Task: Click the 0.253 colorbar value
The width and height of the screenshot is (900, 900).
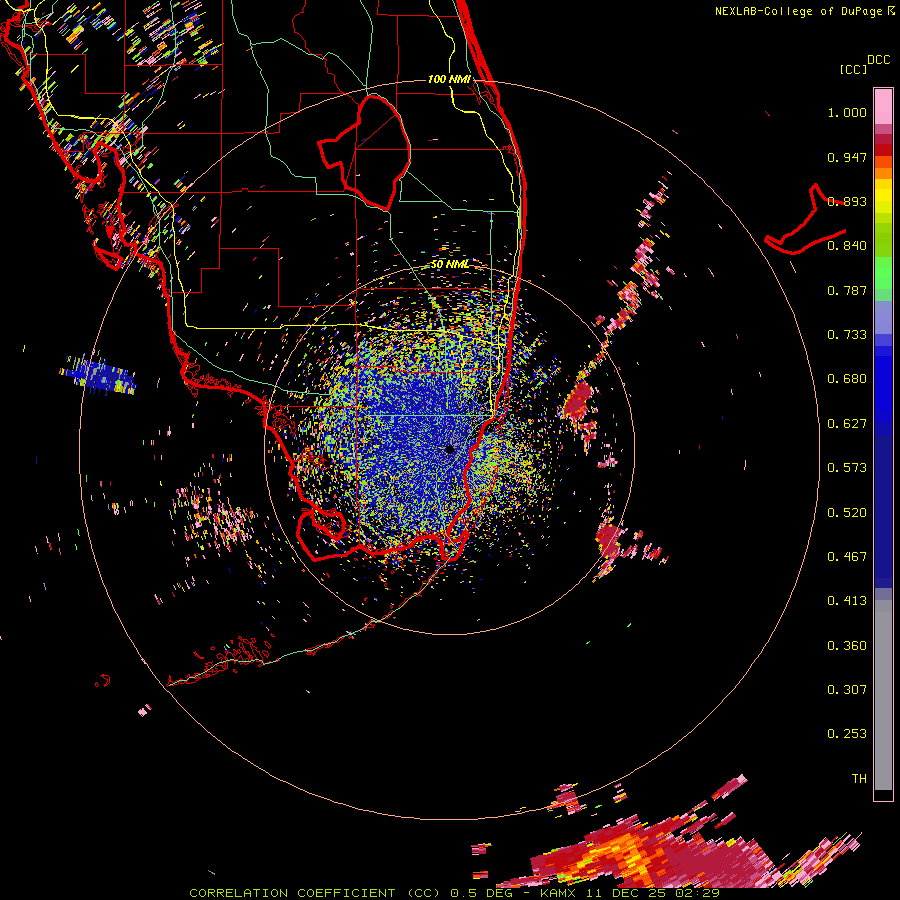Action: pos(847,734)
